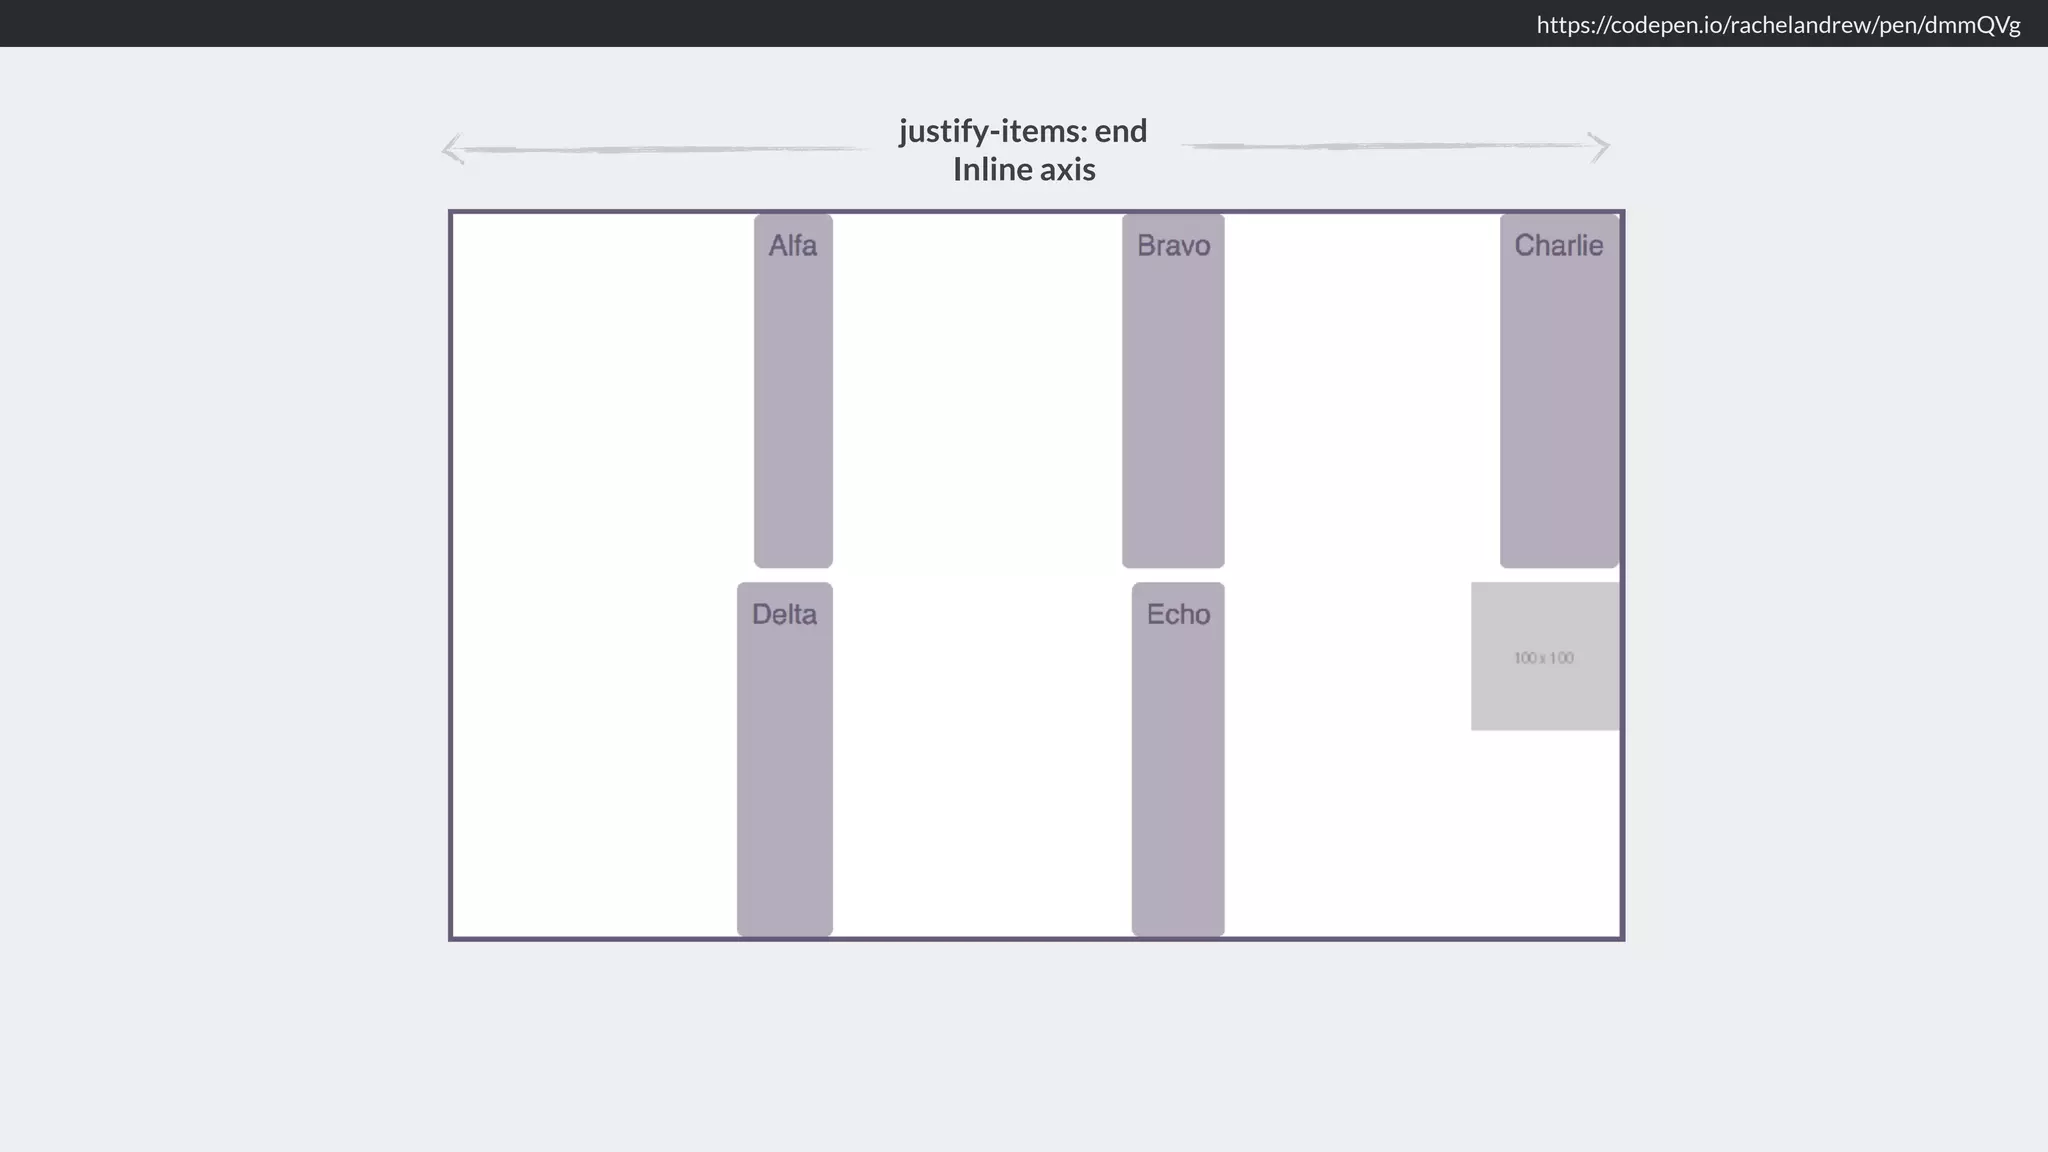Choose the Delta grid item
The width and height of the screenshot is (2048, 1152).
(x=784, y=760)
